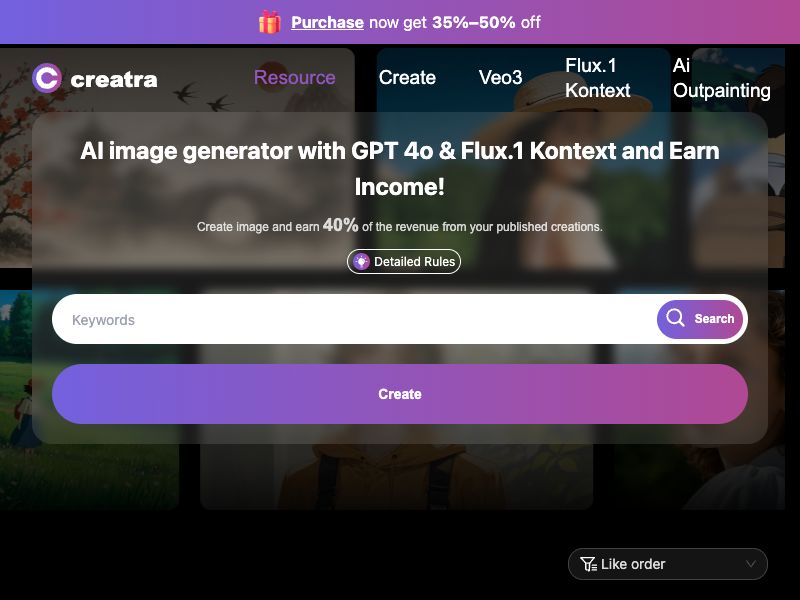Follow the Purchase link in promo banner
The width and height of the screenshot is (800, 600).
pyautogui.click(x=327, y=22)
